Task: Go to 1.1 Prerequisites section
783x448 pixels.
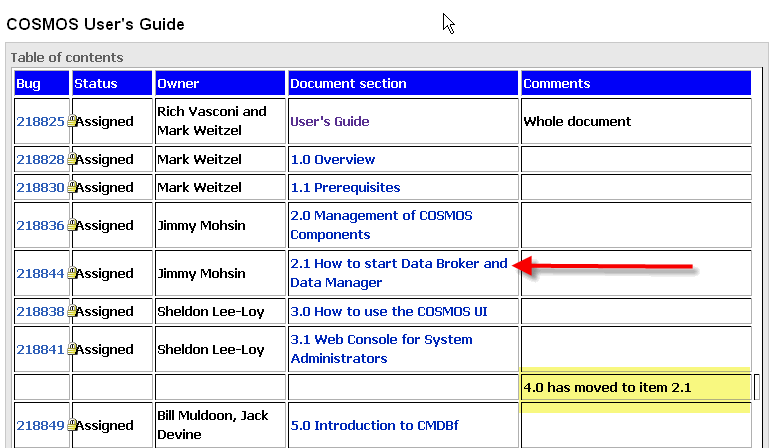Action: pos(345,187)
